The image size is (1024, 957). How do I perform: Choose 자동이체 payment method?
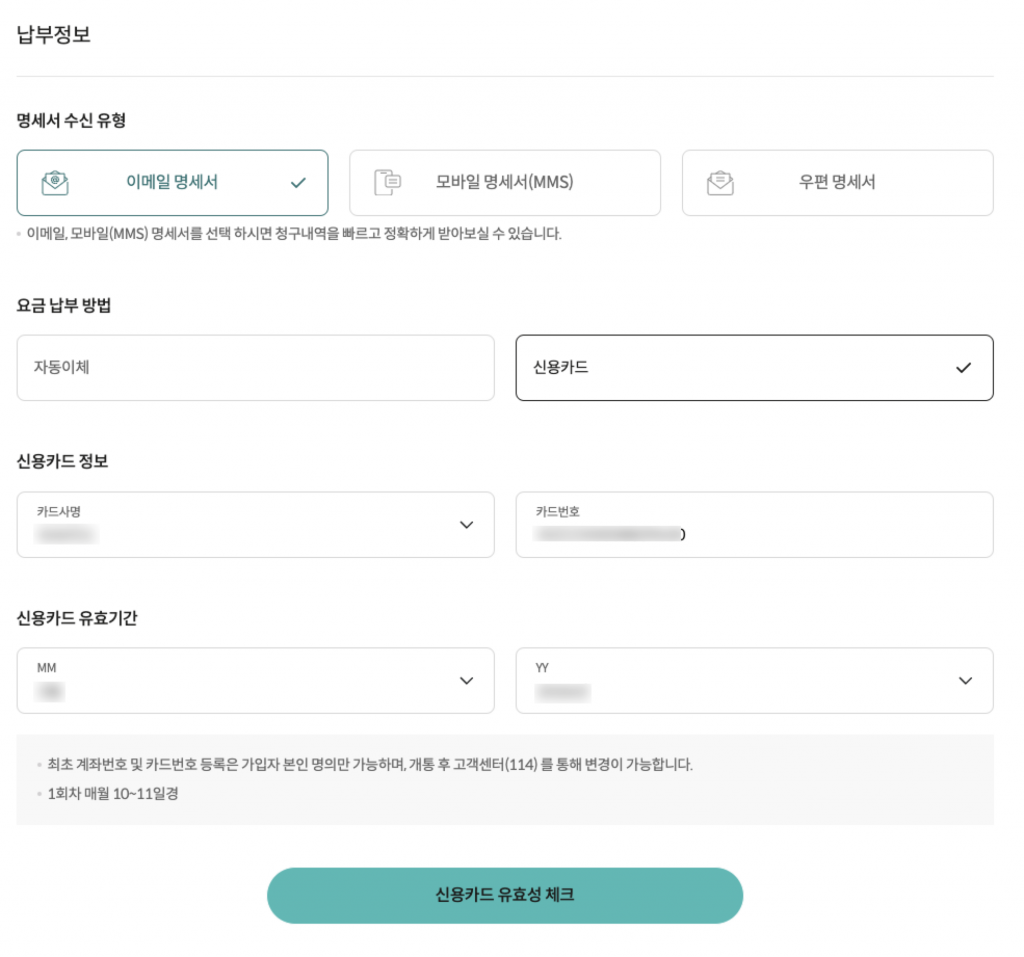255,368
